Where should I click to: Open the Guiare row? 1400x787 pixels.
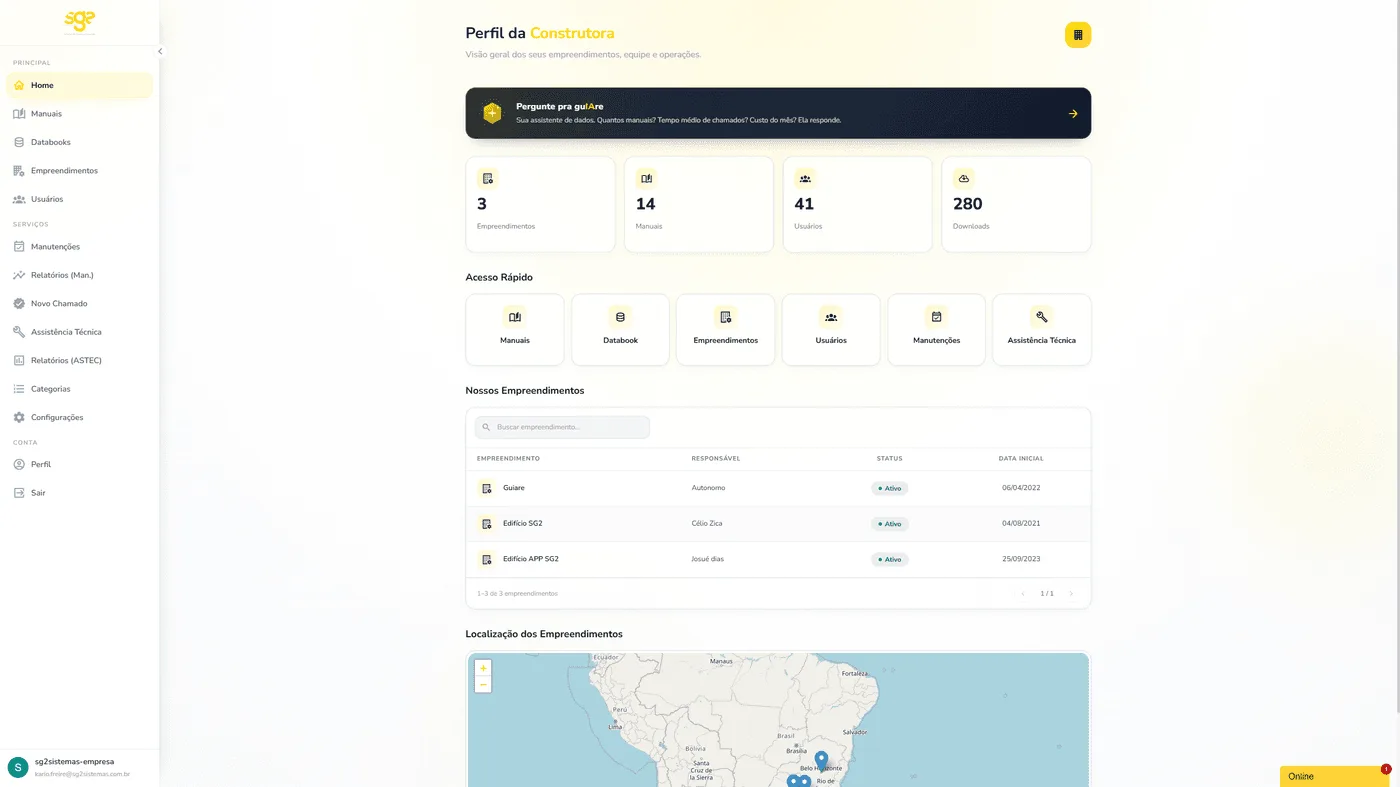778,488
